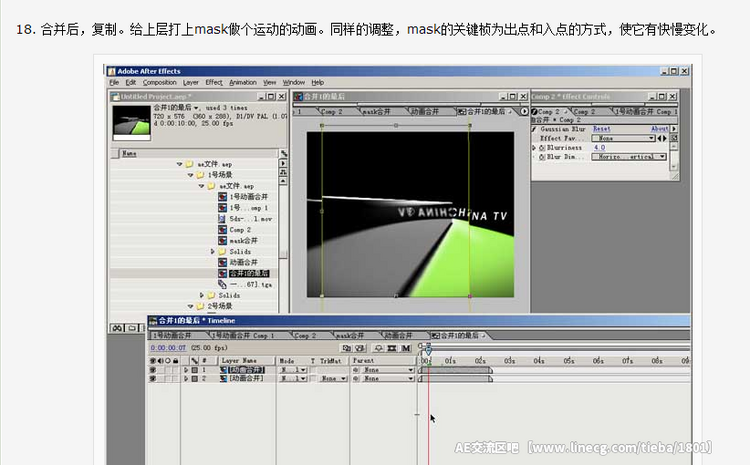
Task: Click the Sds-...1.mov footage icon
Action: 222,219
